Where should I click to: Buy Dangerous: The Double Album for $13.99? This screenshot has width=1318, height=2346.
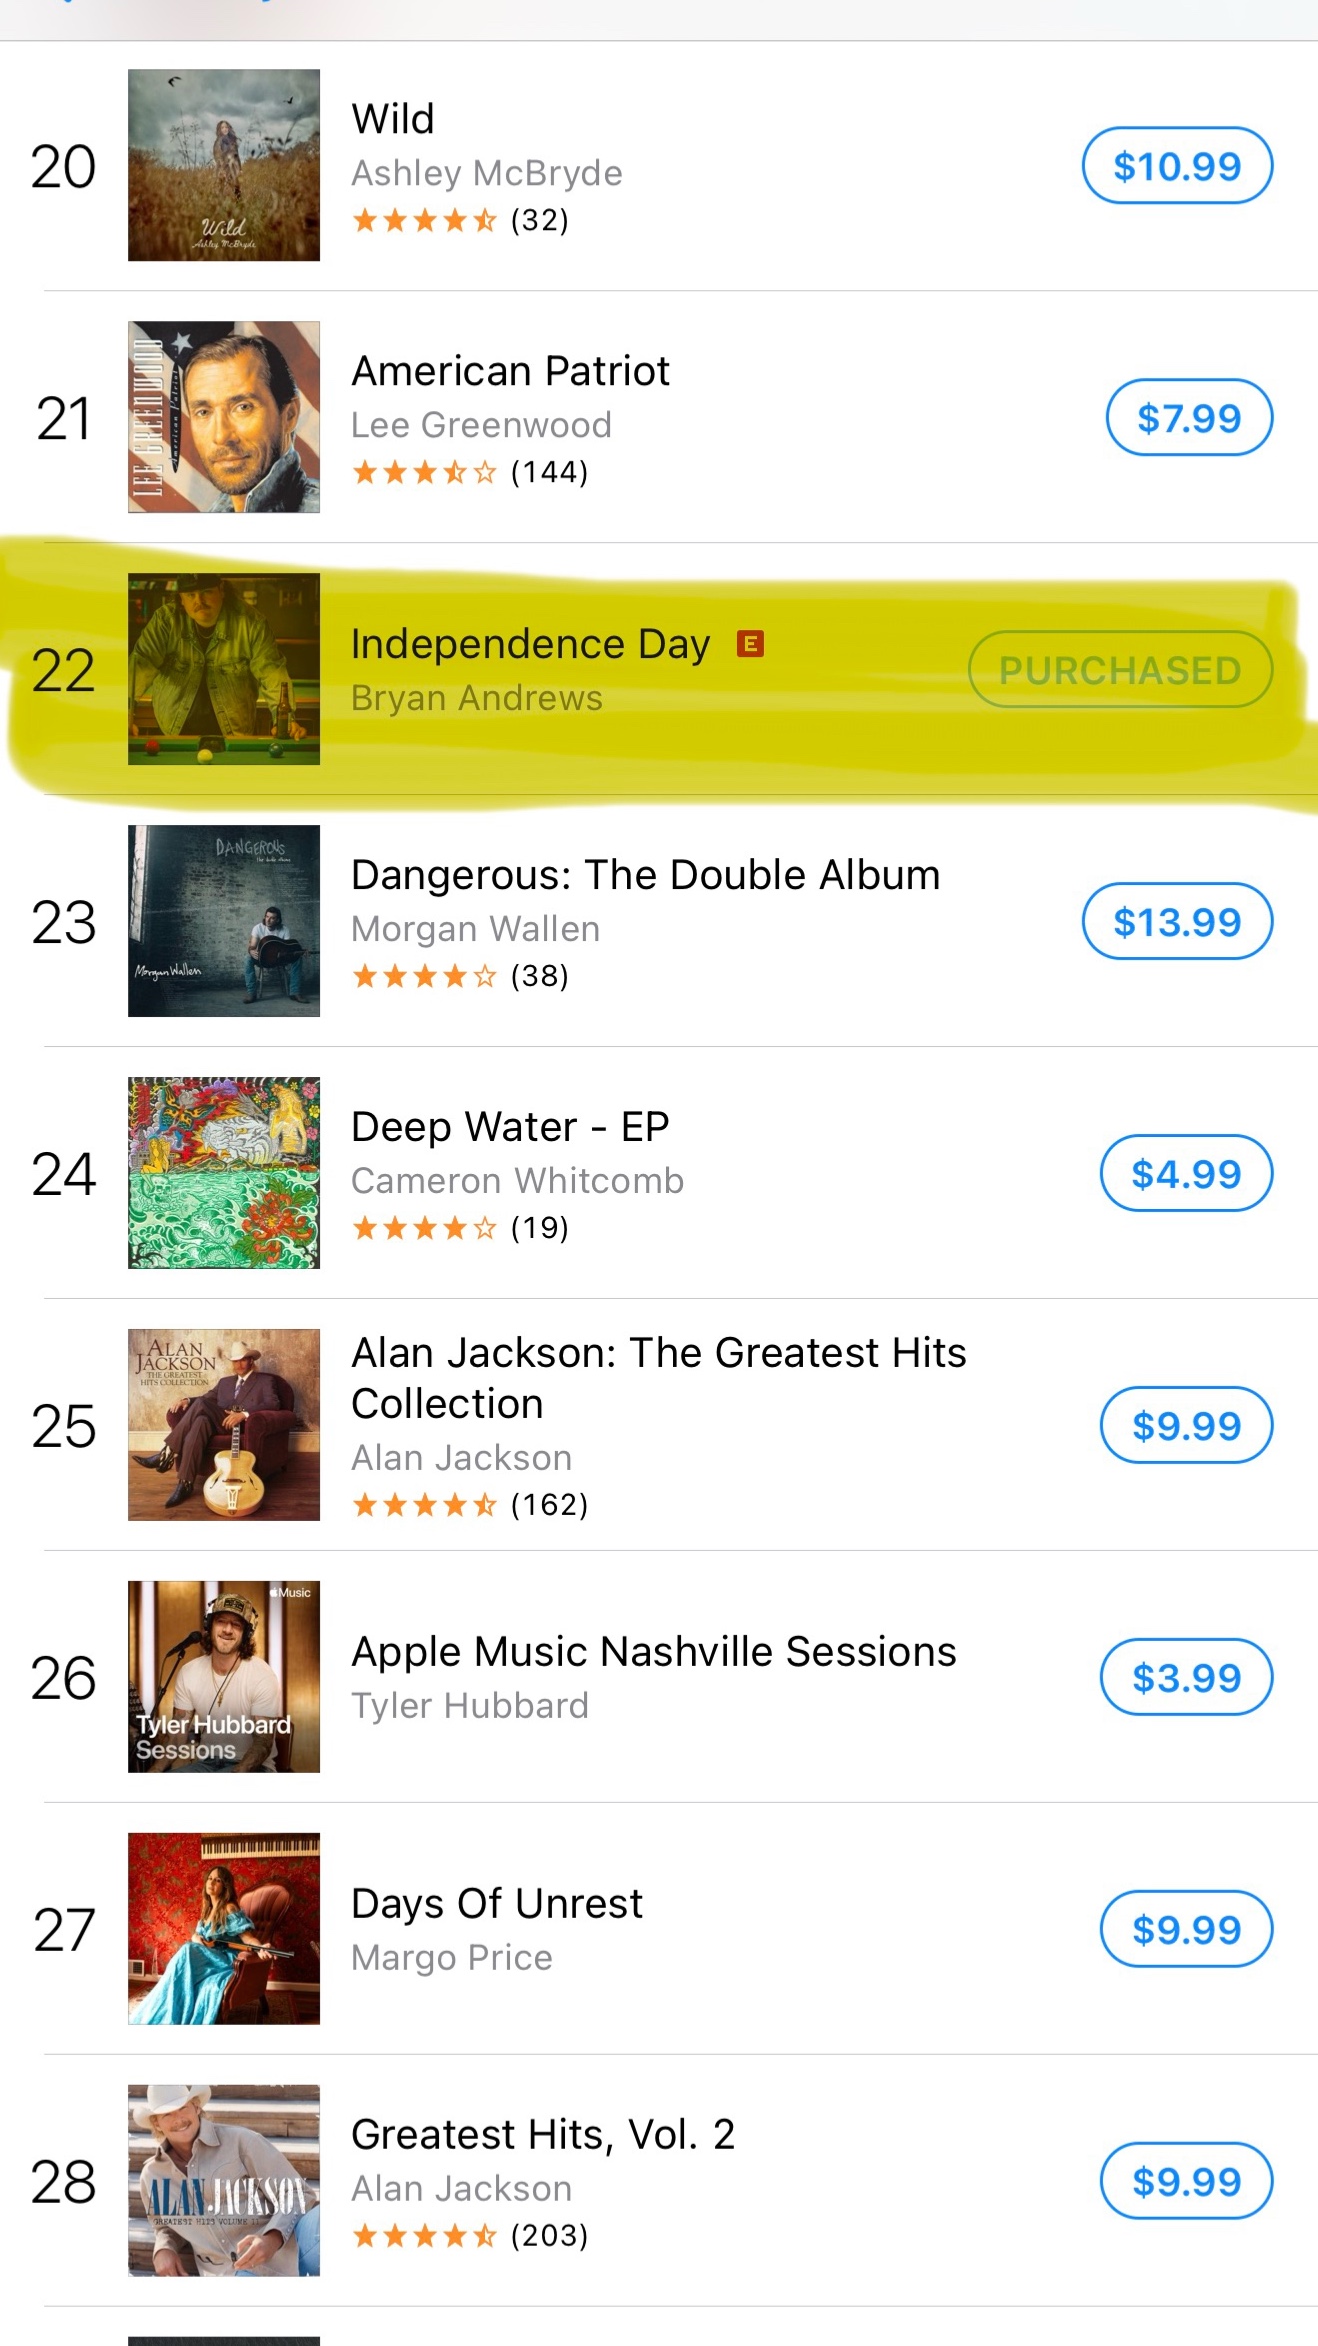1177,921
